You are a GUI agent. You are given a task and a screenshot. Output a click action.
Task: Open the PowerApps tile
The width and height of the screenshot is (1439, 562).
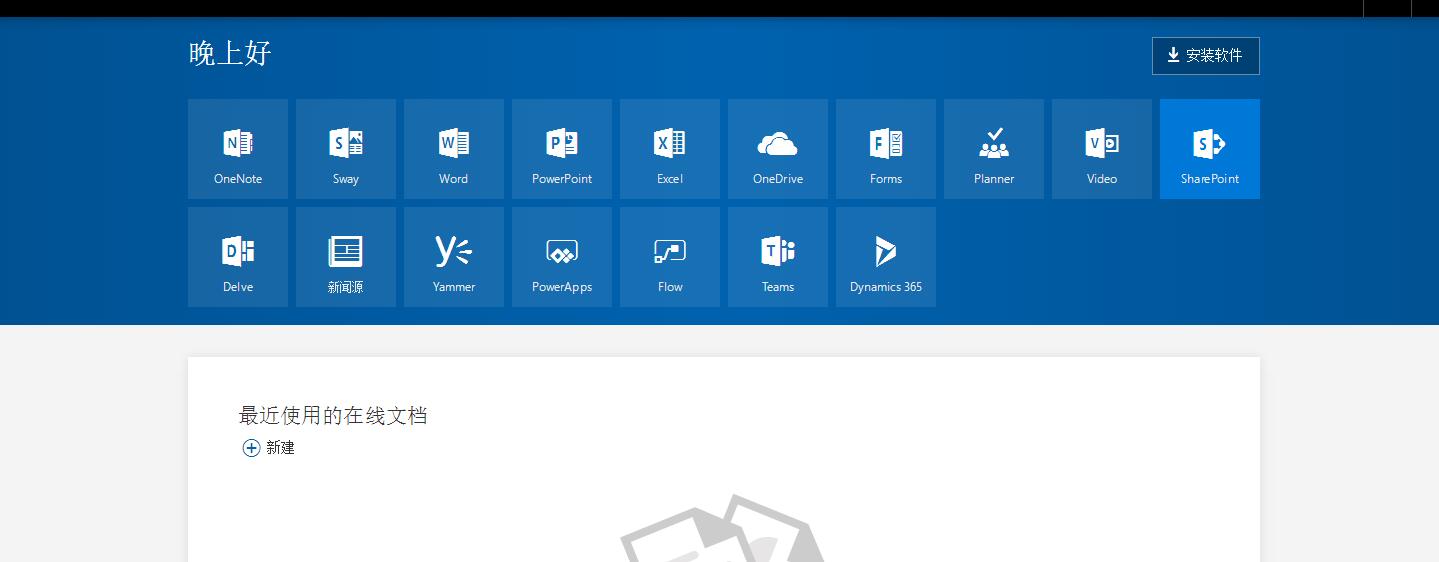point(562,257)
